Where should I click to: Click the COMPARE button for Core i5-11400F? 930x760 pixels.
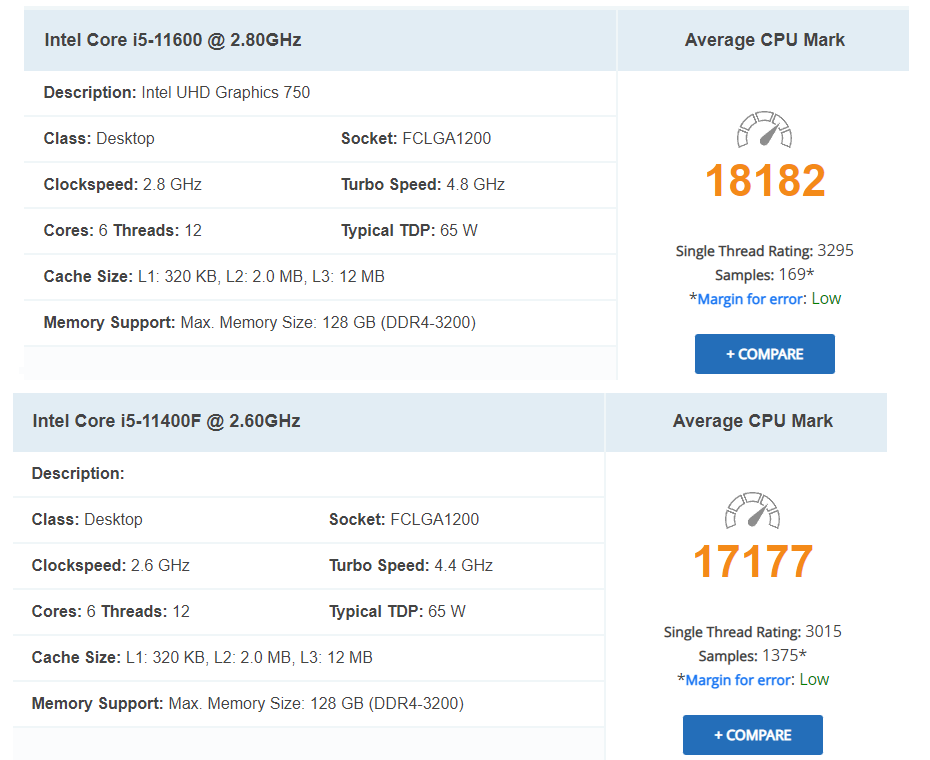[x=753, y=735]
